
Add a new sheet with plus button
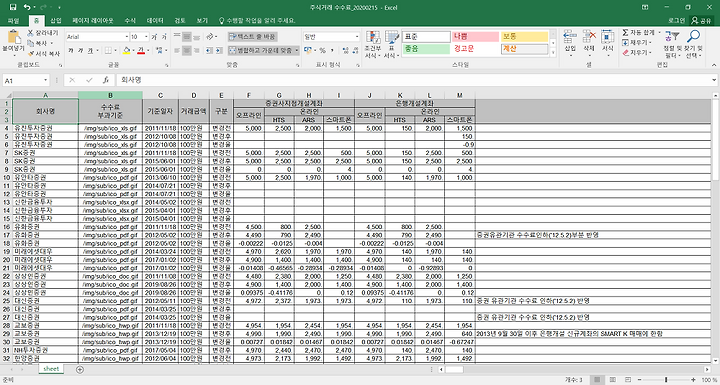[x=80, y=369]
